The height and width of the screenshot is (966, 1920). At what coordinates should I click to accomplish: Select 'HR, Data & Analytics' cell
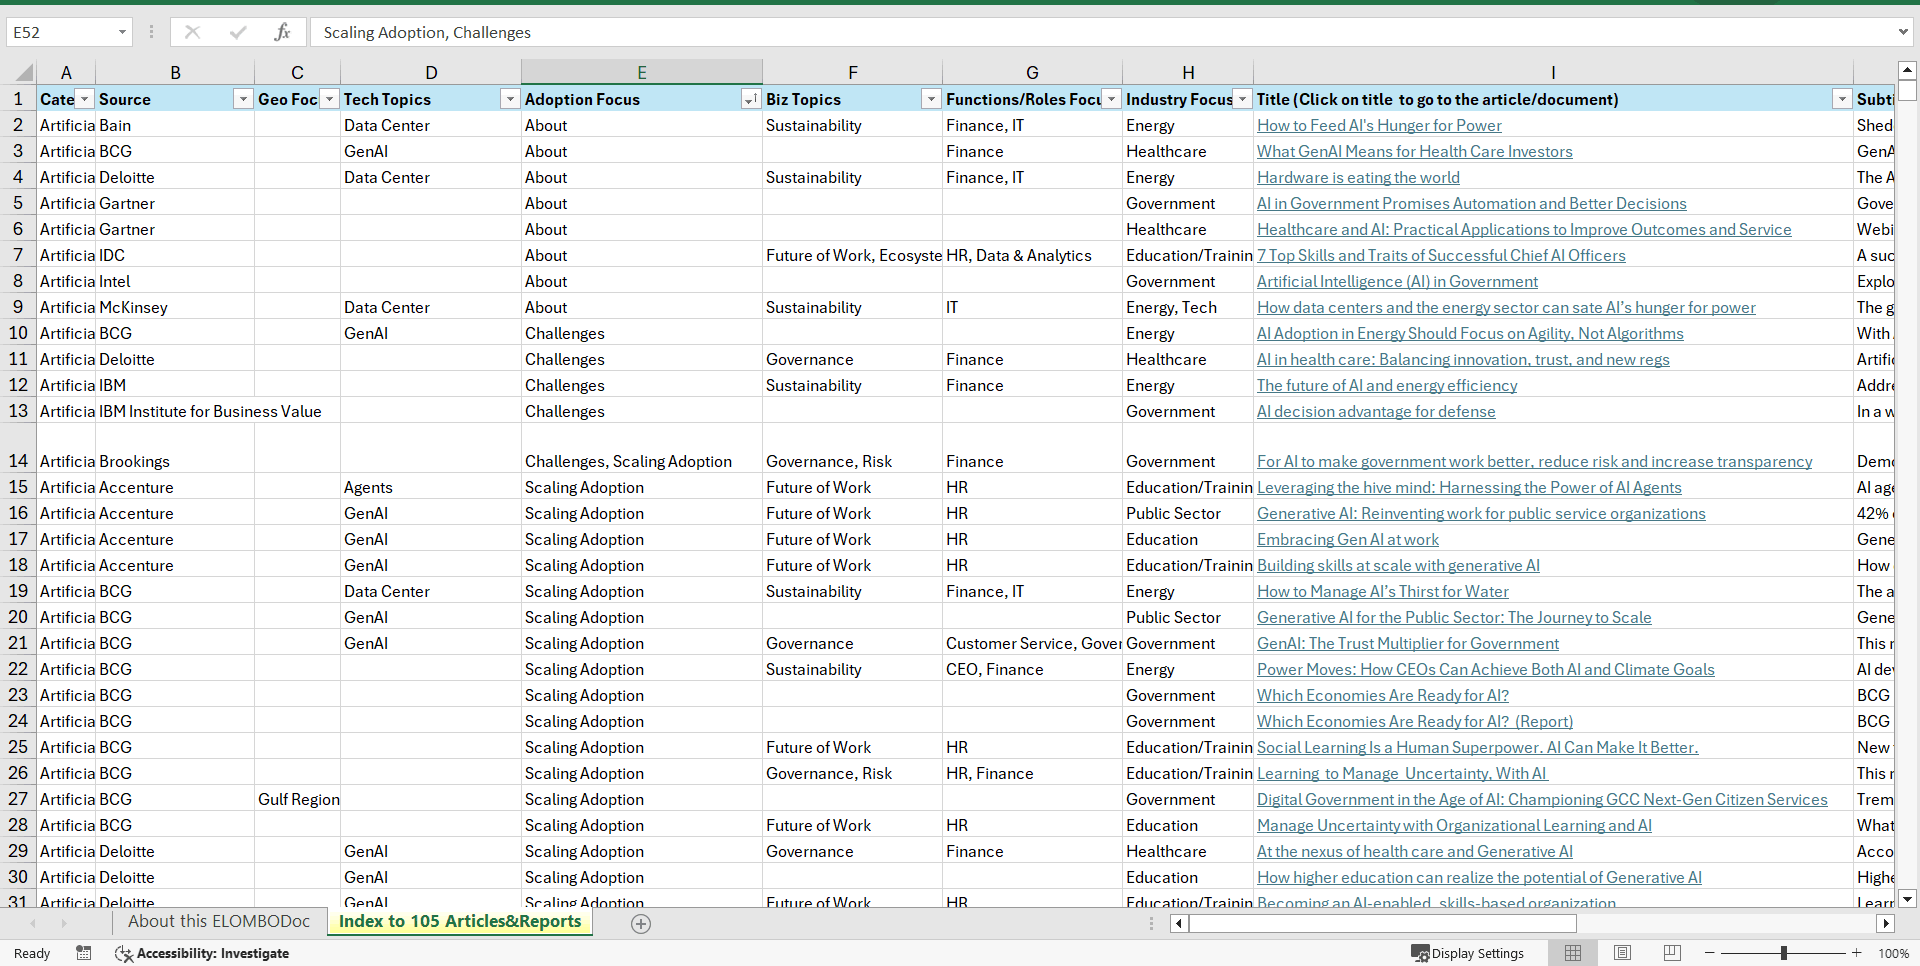coord(1032,255)
